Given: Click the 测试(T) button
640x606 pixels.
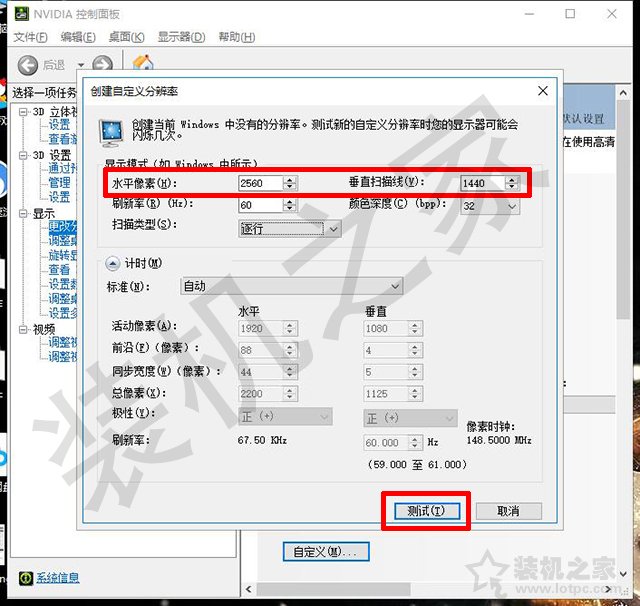Looking at the screenshot, I should pyautogui.click(x=427, y=511).
